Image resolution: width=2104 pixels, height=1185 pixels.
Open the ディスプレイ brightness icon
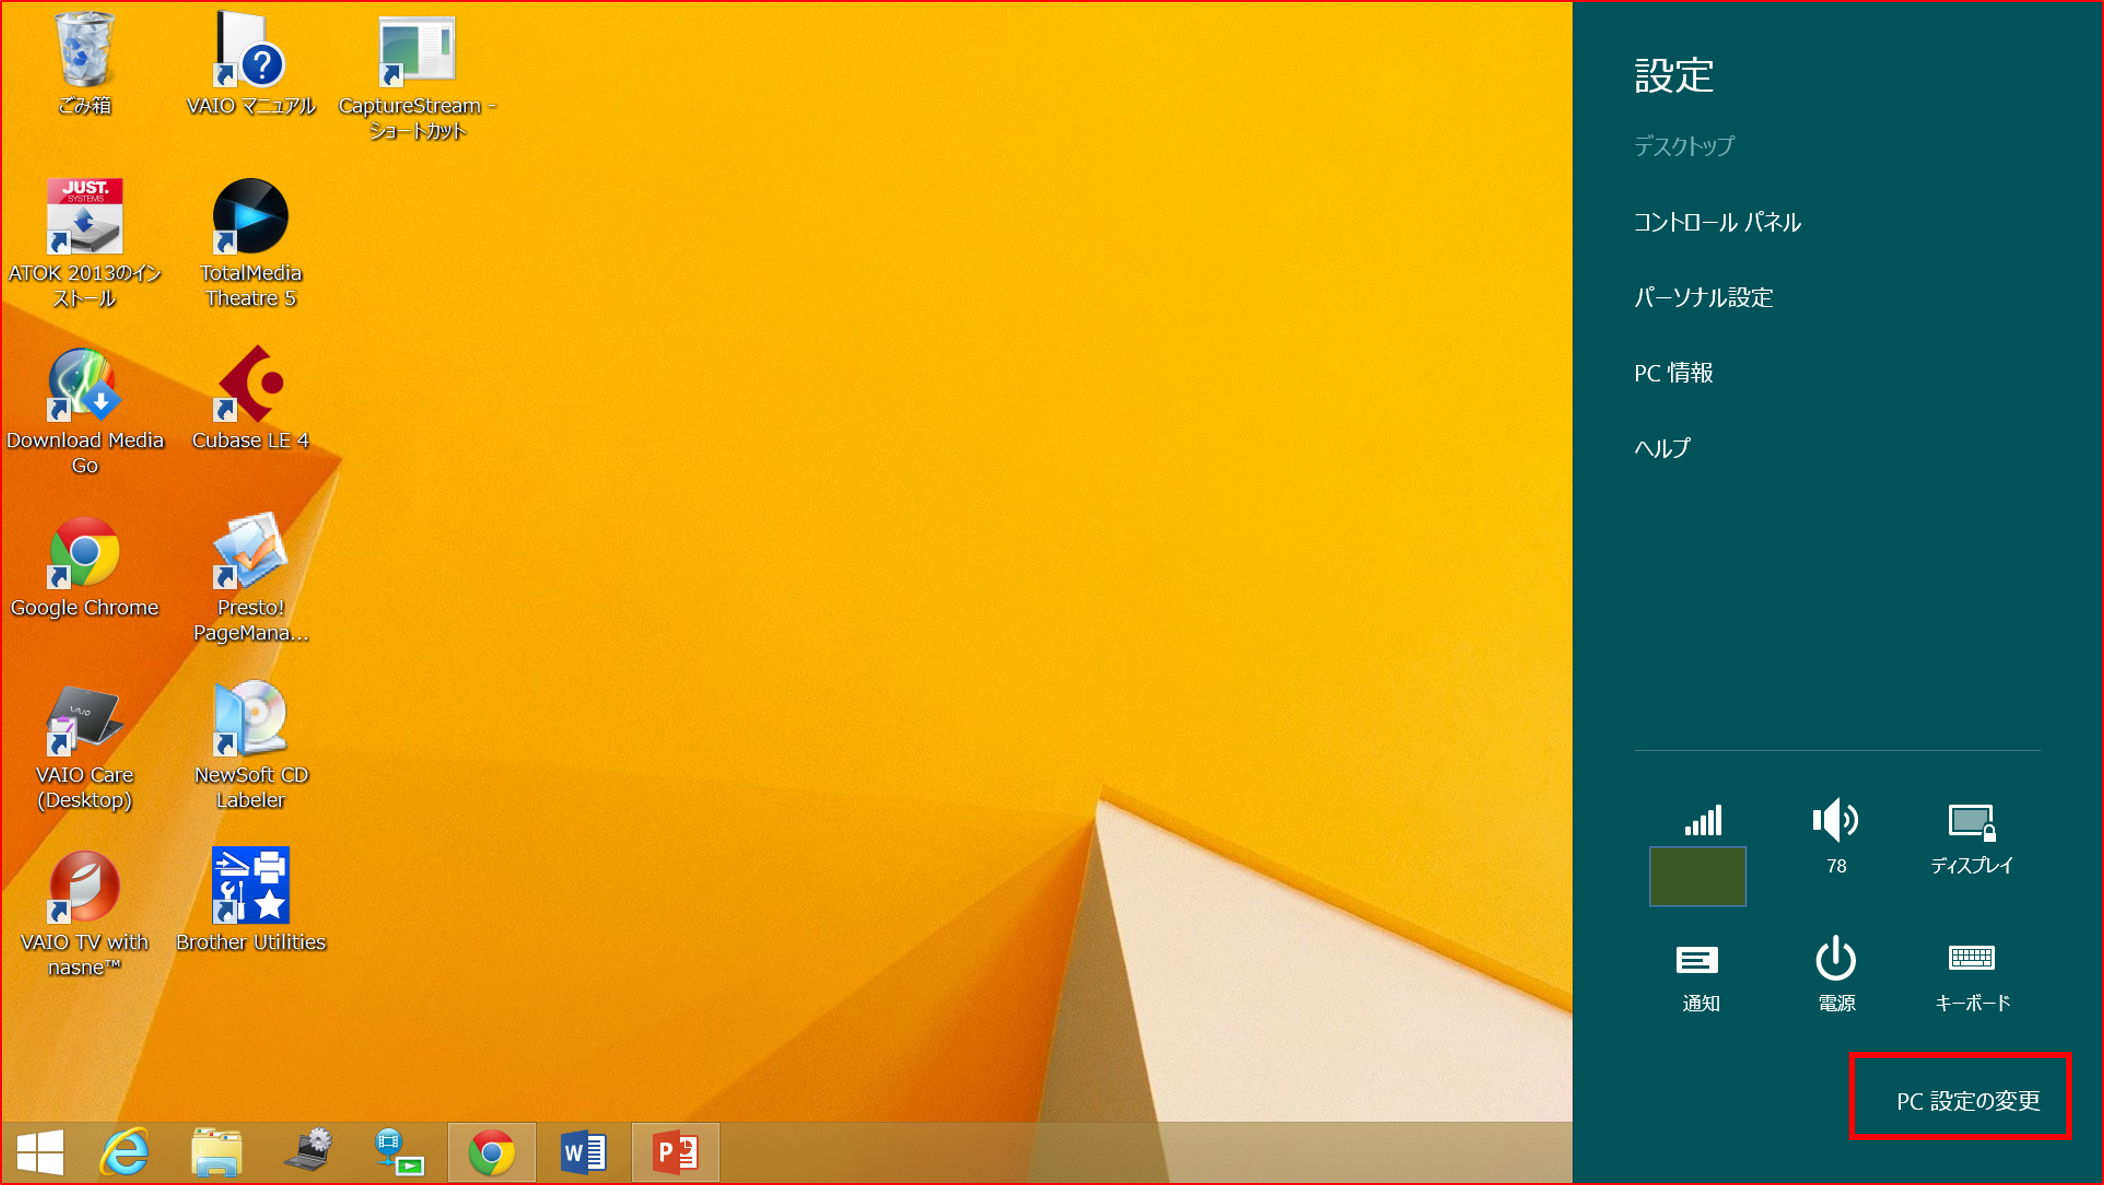[1971, 838]
